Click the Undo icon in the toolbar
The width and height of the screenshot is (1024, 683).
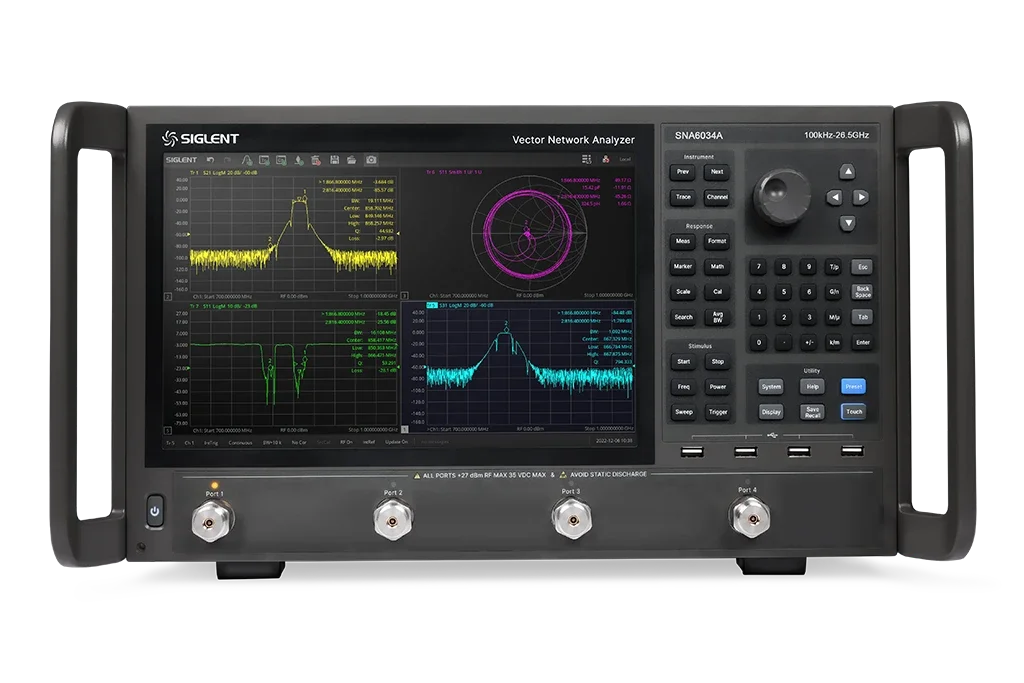[211, 159]
